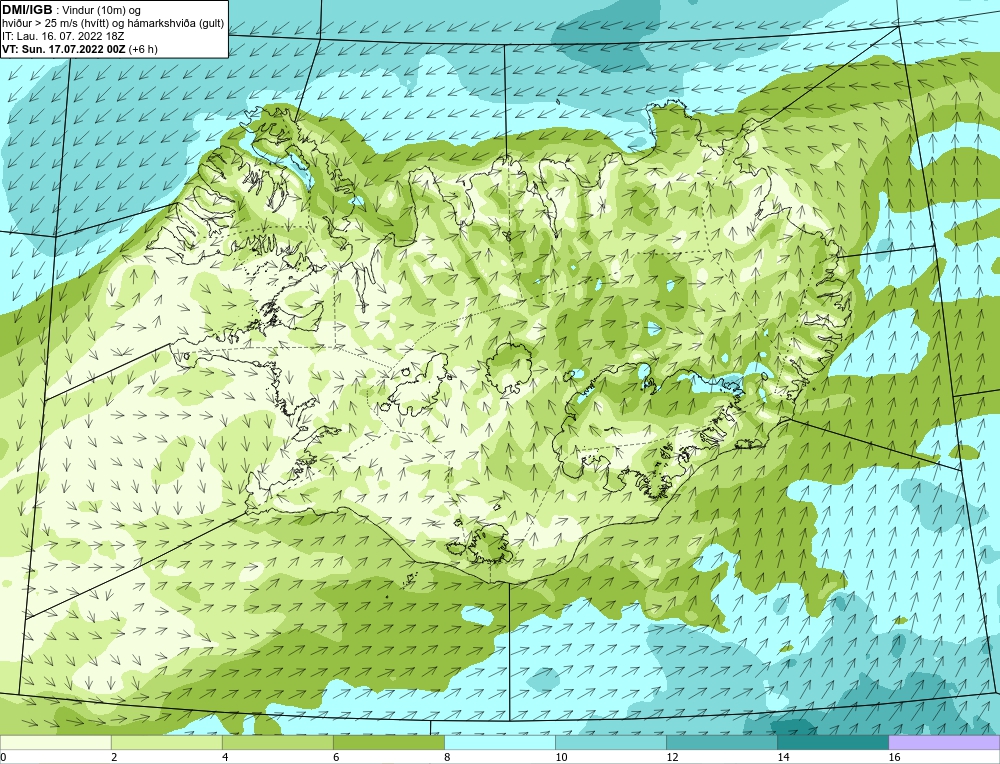Click the 2–4 m/s light green legend swatch

[x=166, y=742]
